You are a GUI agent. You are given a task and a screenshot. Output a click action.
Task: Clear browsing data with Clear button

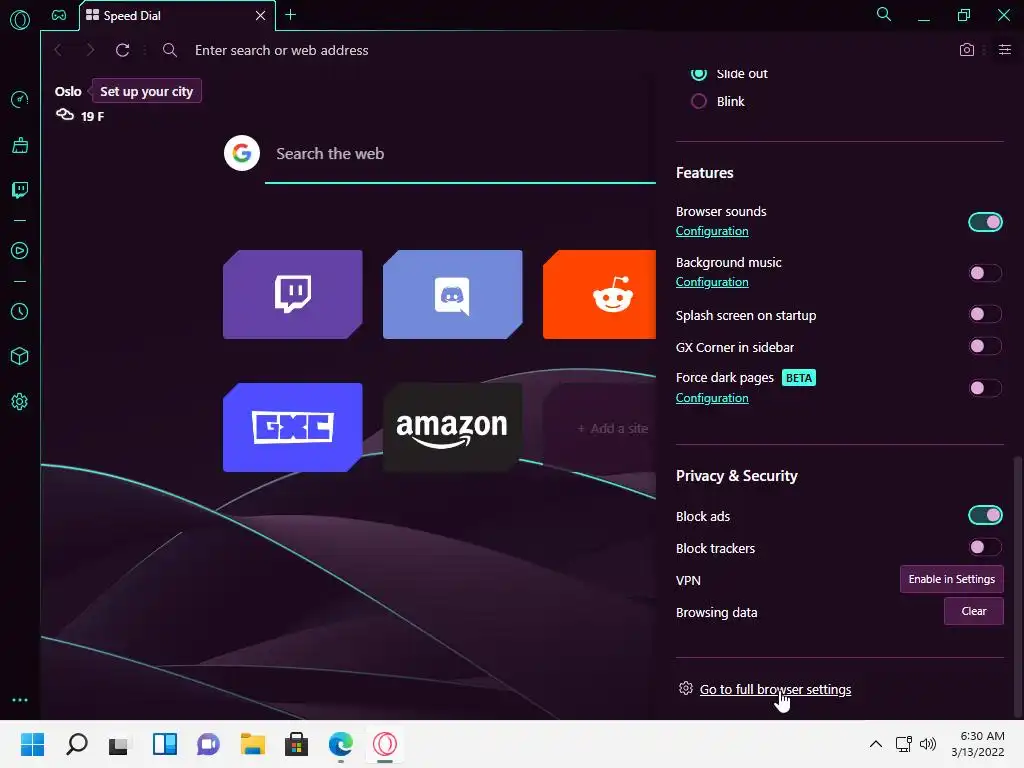tap(974, 611)
